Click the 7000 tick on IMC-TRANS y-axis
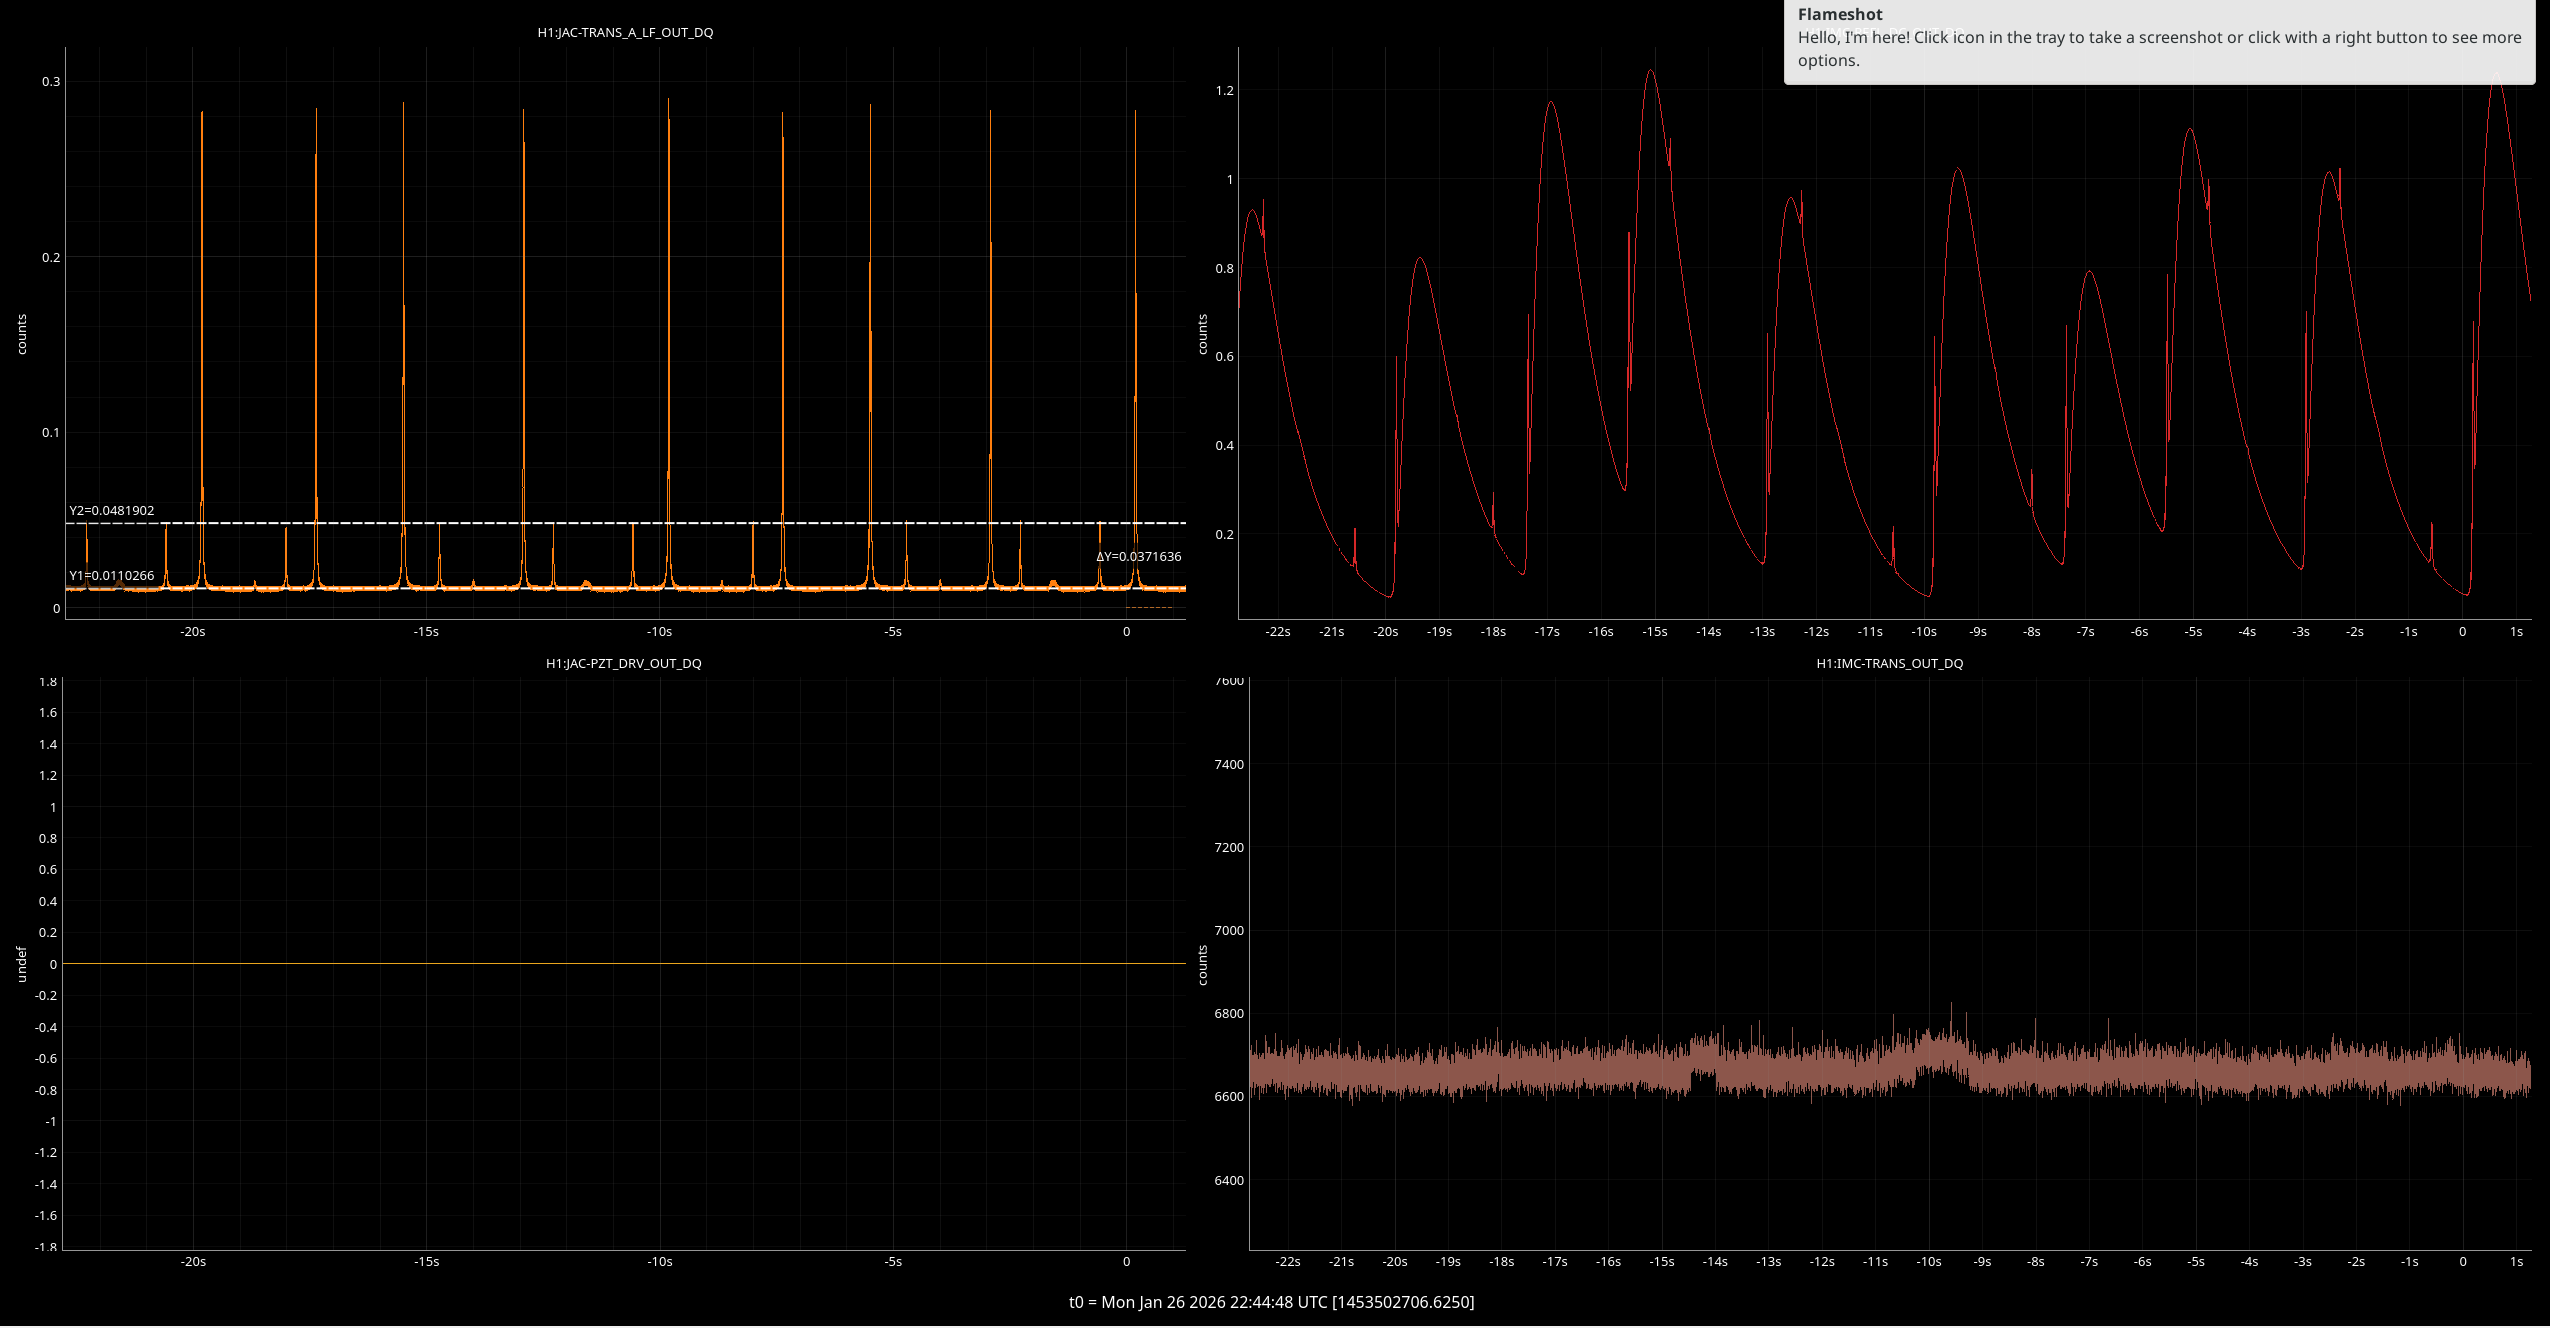2550x1328 pixels. point(1229,930)
